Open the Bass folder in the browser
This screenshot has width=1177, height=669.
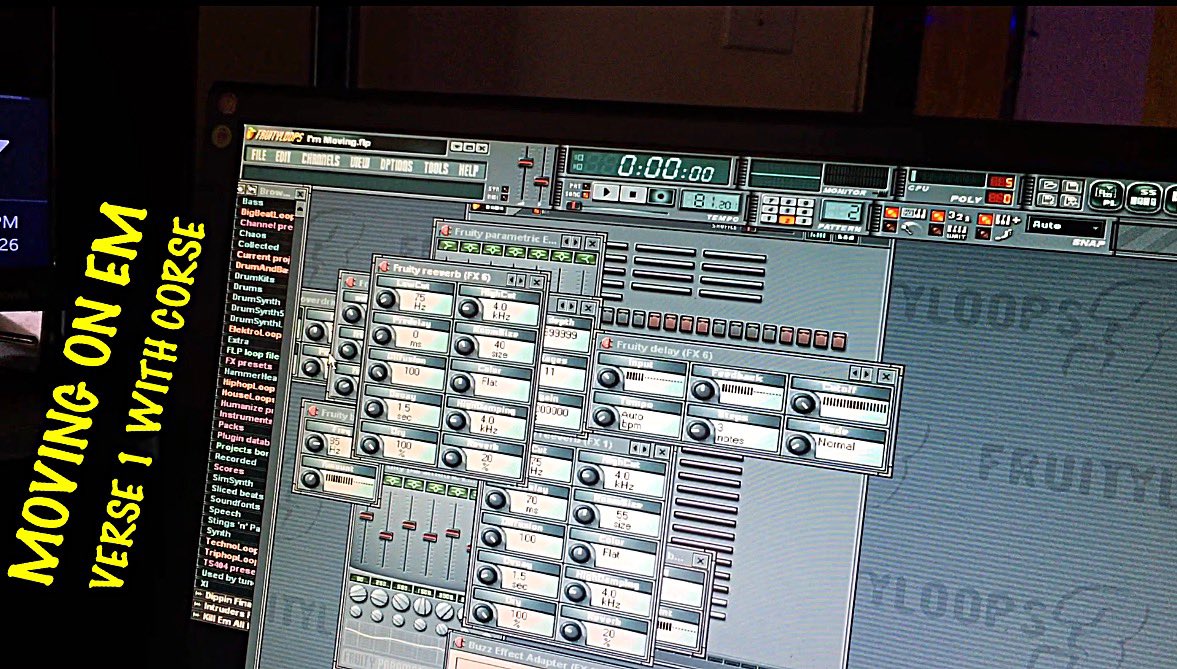[253, 201]
